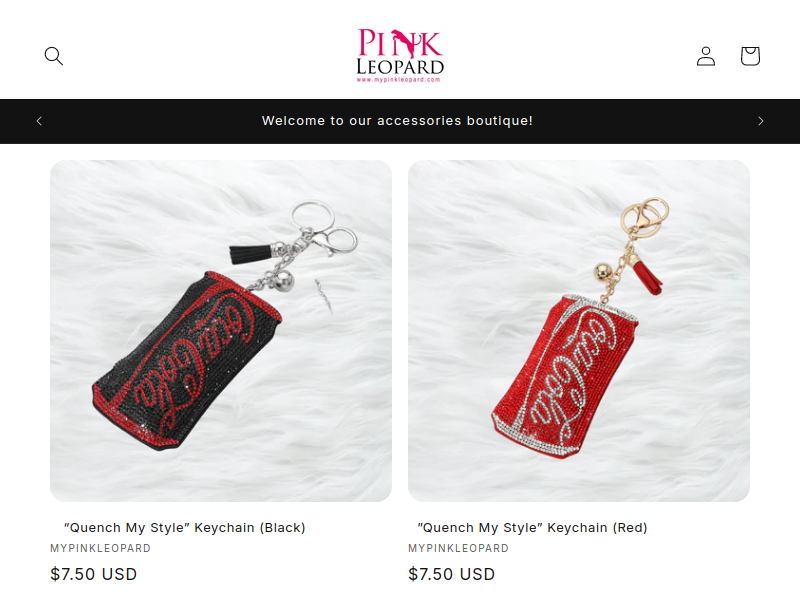Screen dimensions: 800x600
Task: Open the account login icon
Action: click(706, 56)
